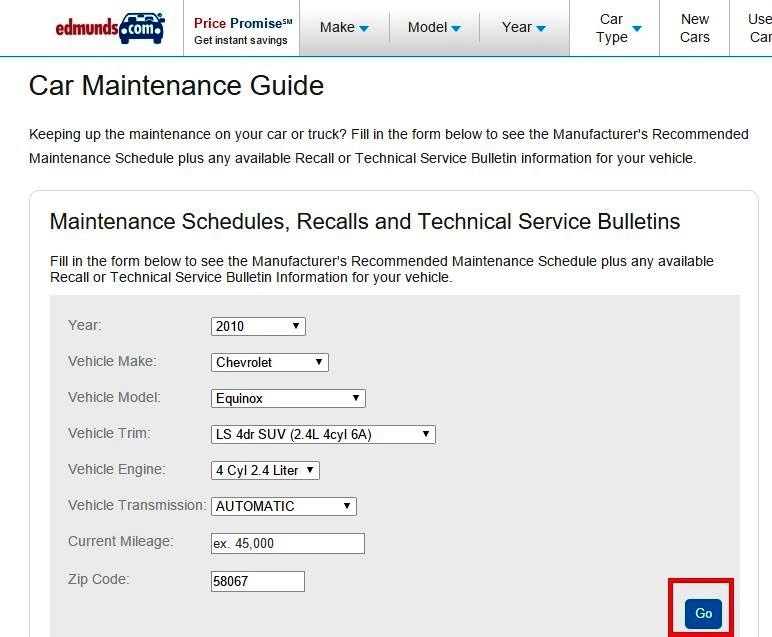
Task: Go to New Cars
Action: (695, 28)
